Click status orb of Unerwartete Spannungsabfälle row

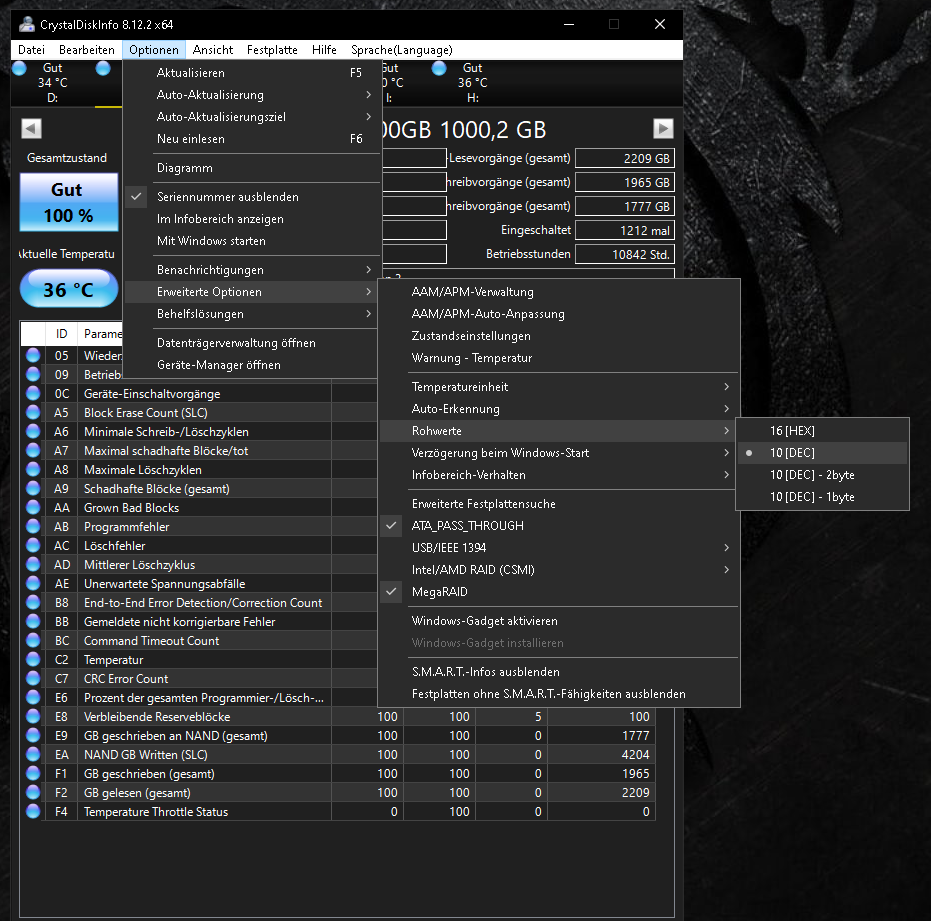tap(33, 583)
